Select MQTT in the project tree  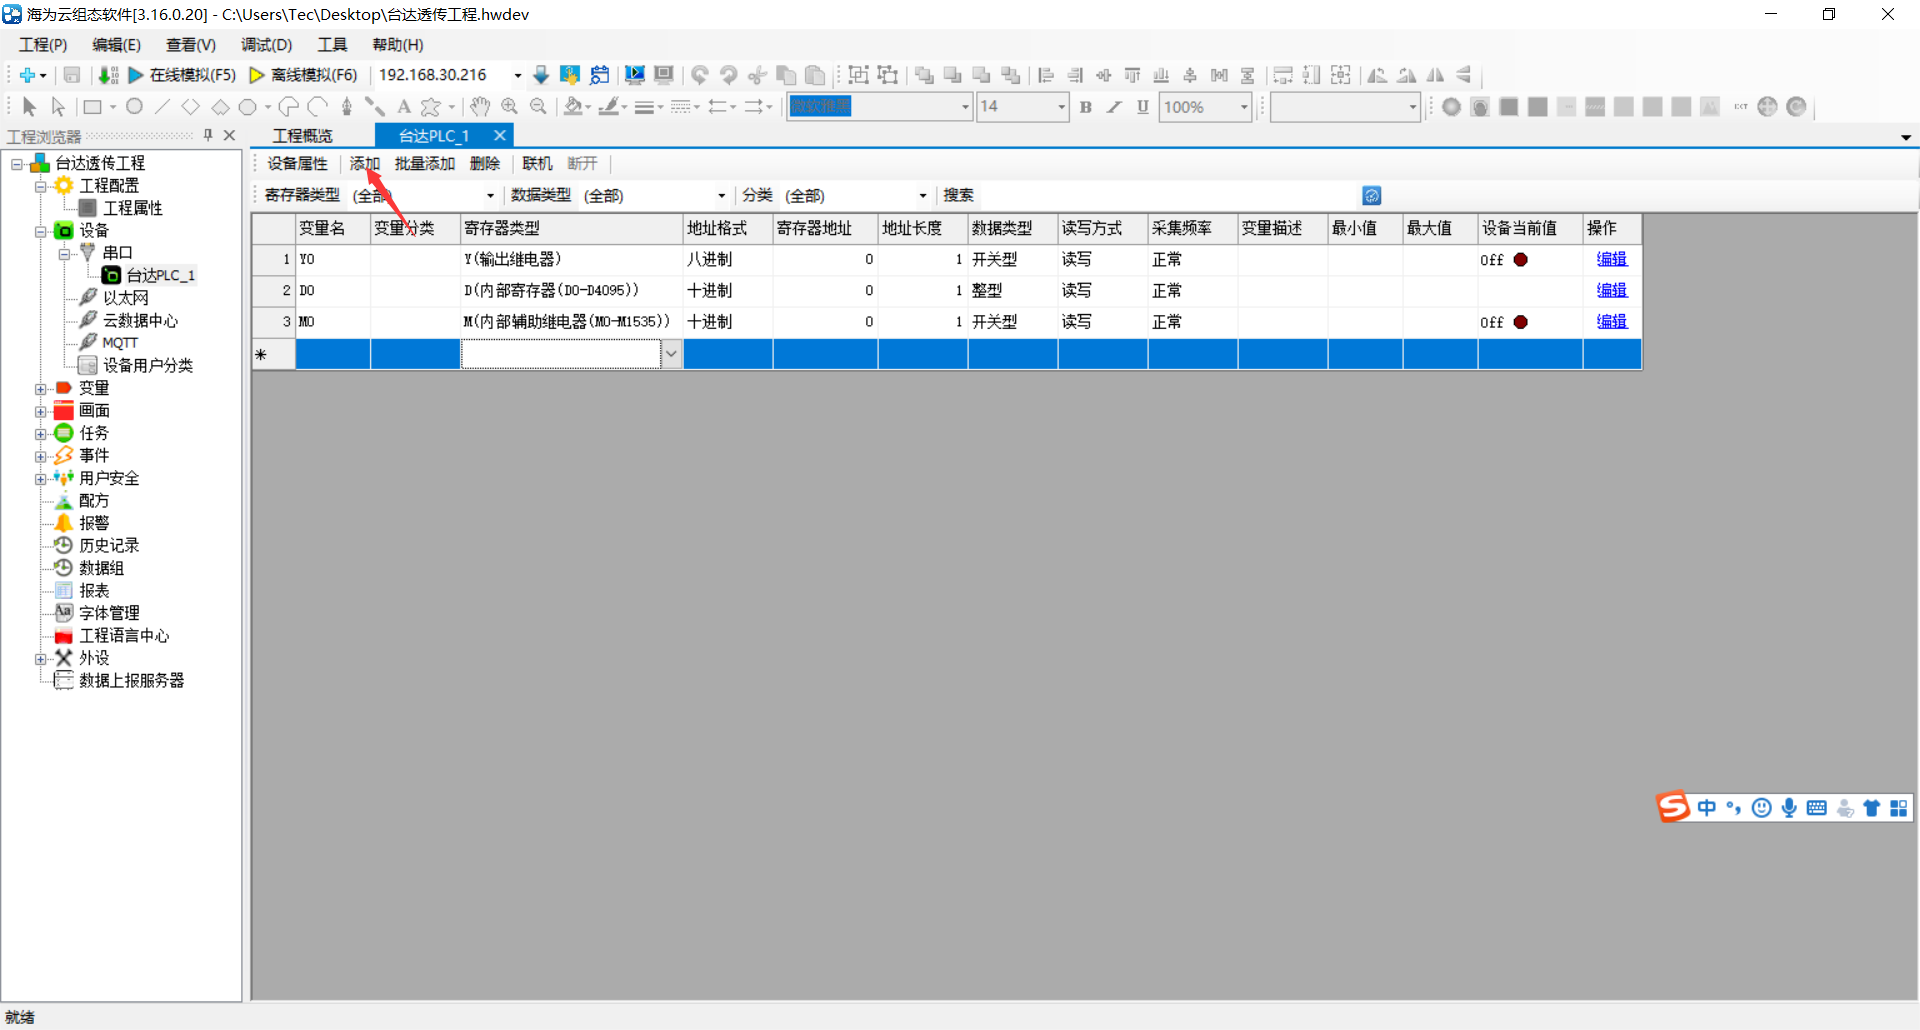[x=120, y=343]
